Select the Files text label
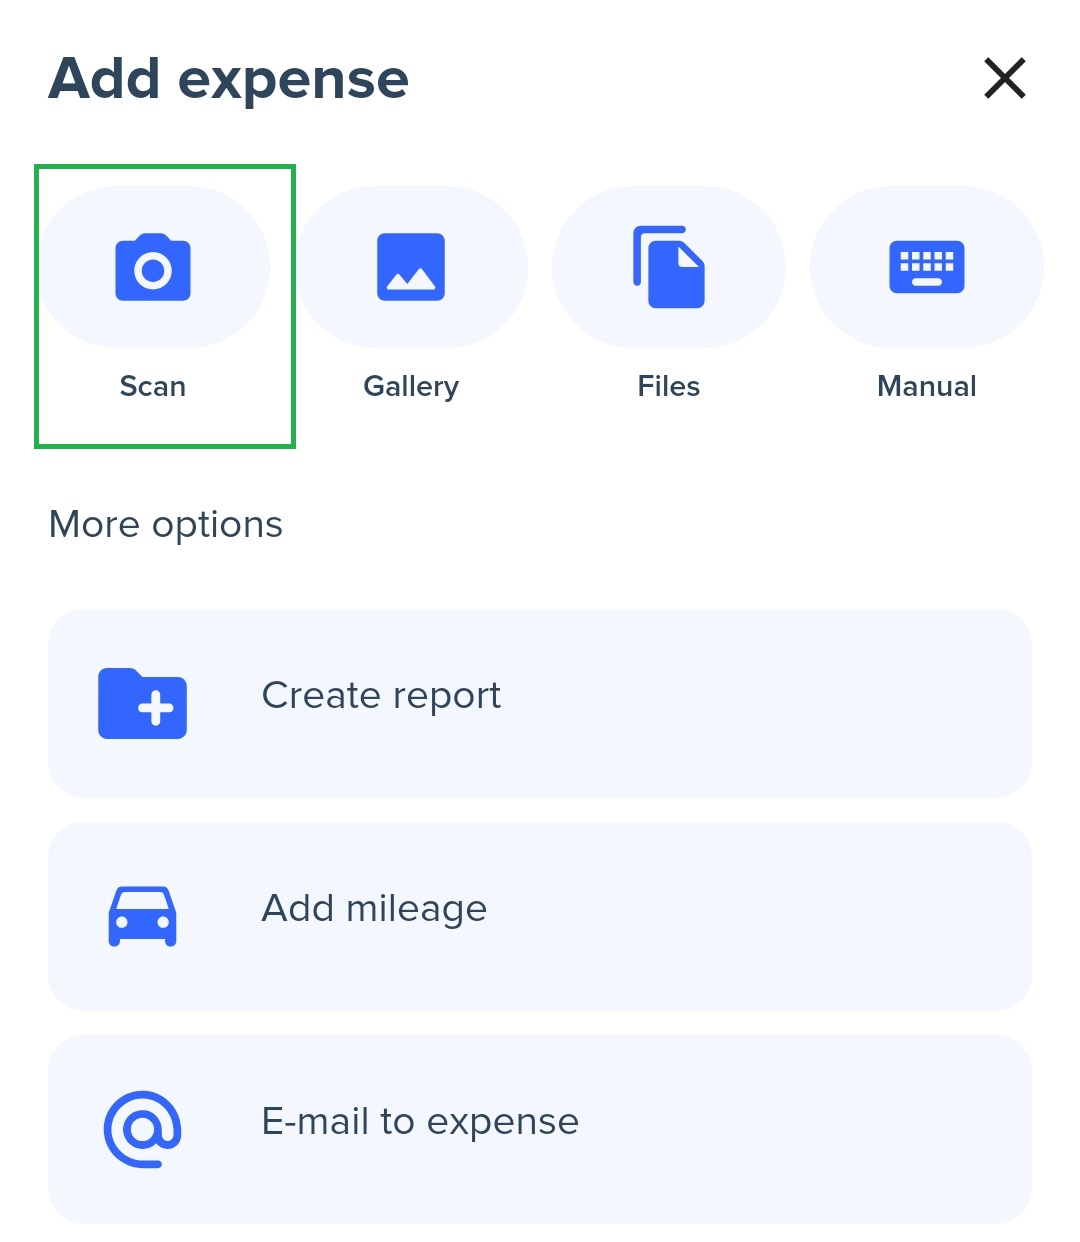 [x=669, y=386]
